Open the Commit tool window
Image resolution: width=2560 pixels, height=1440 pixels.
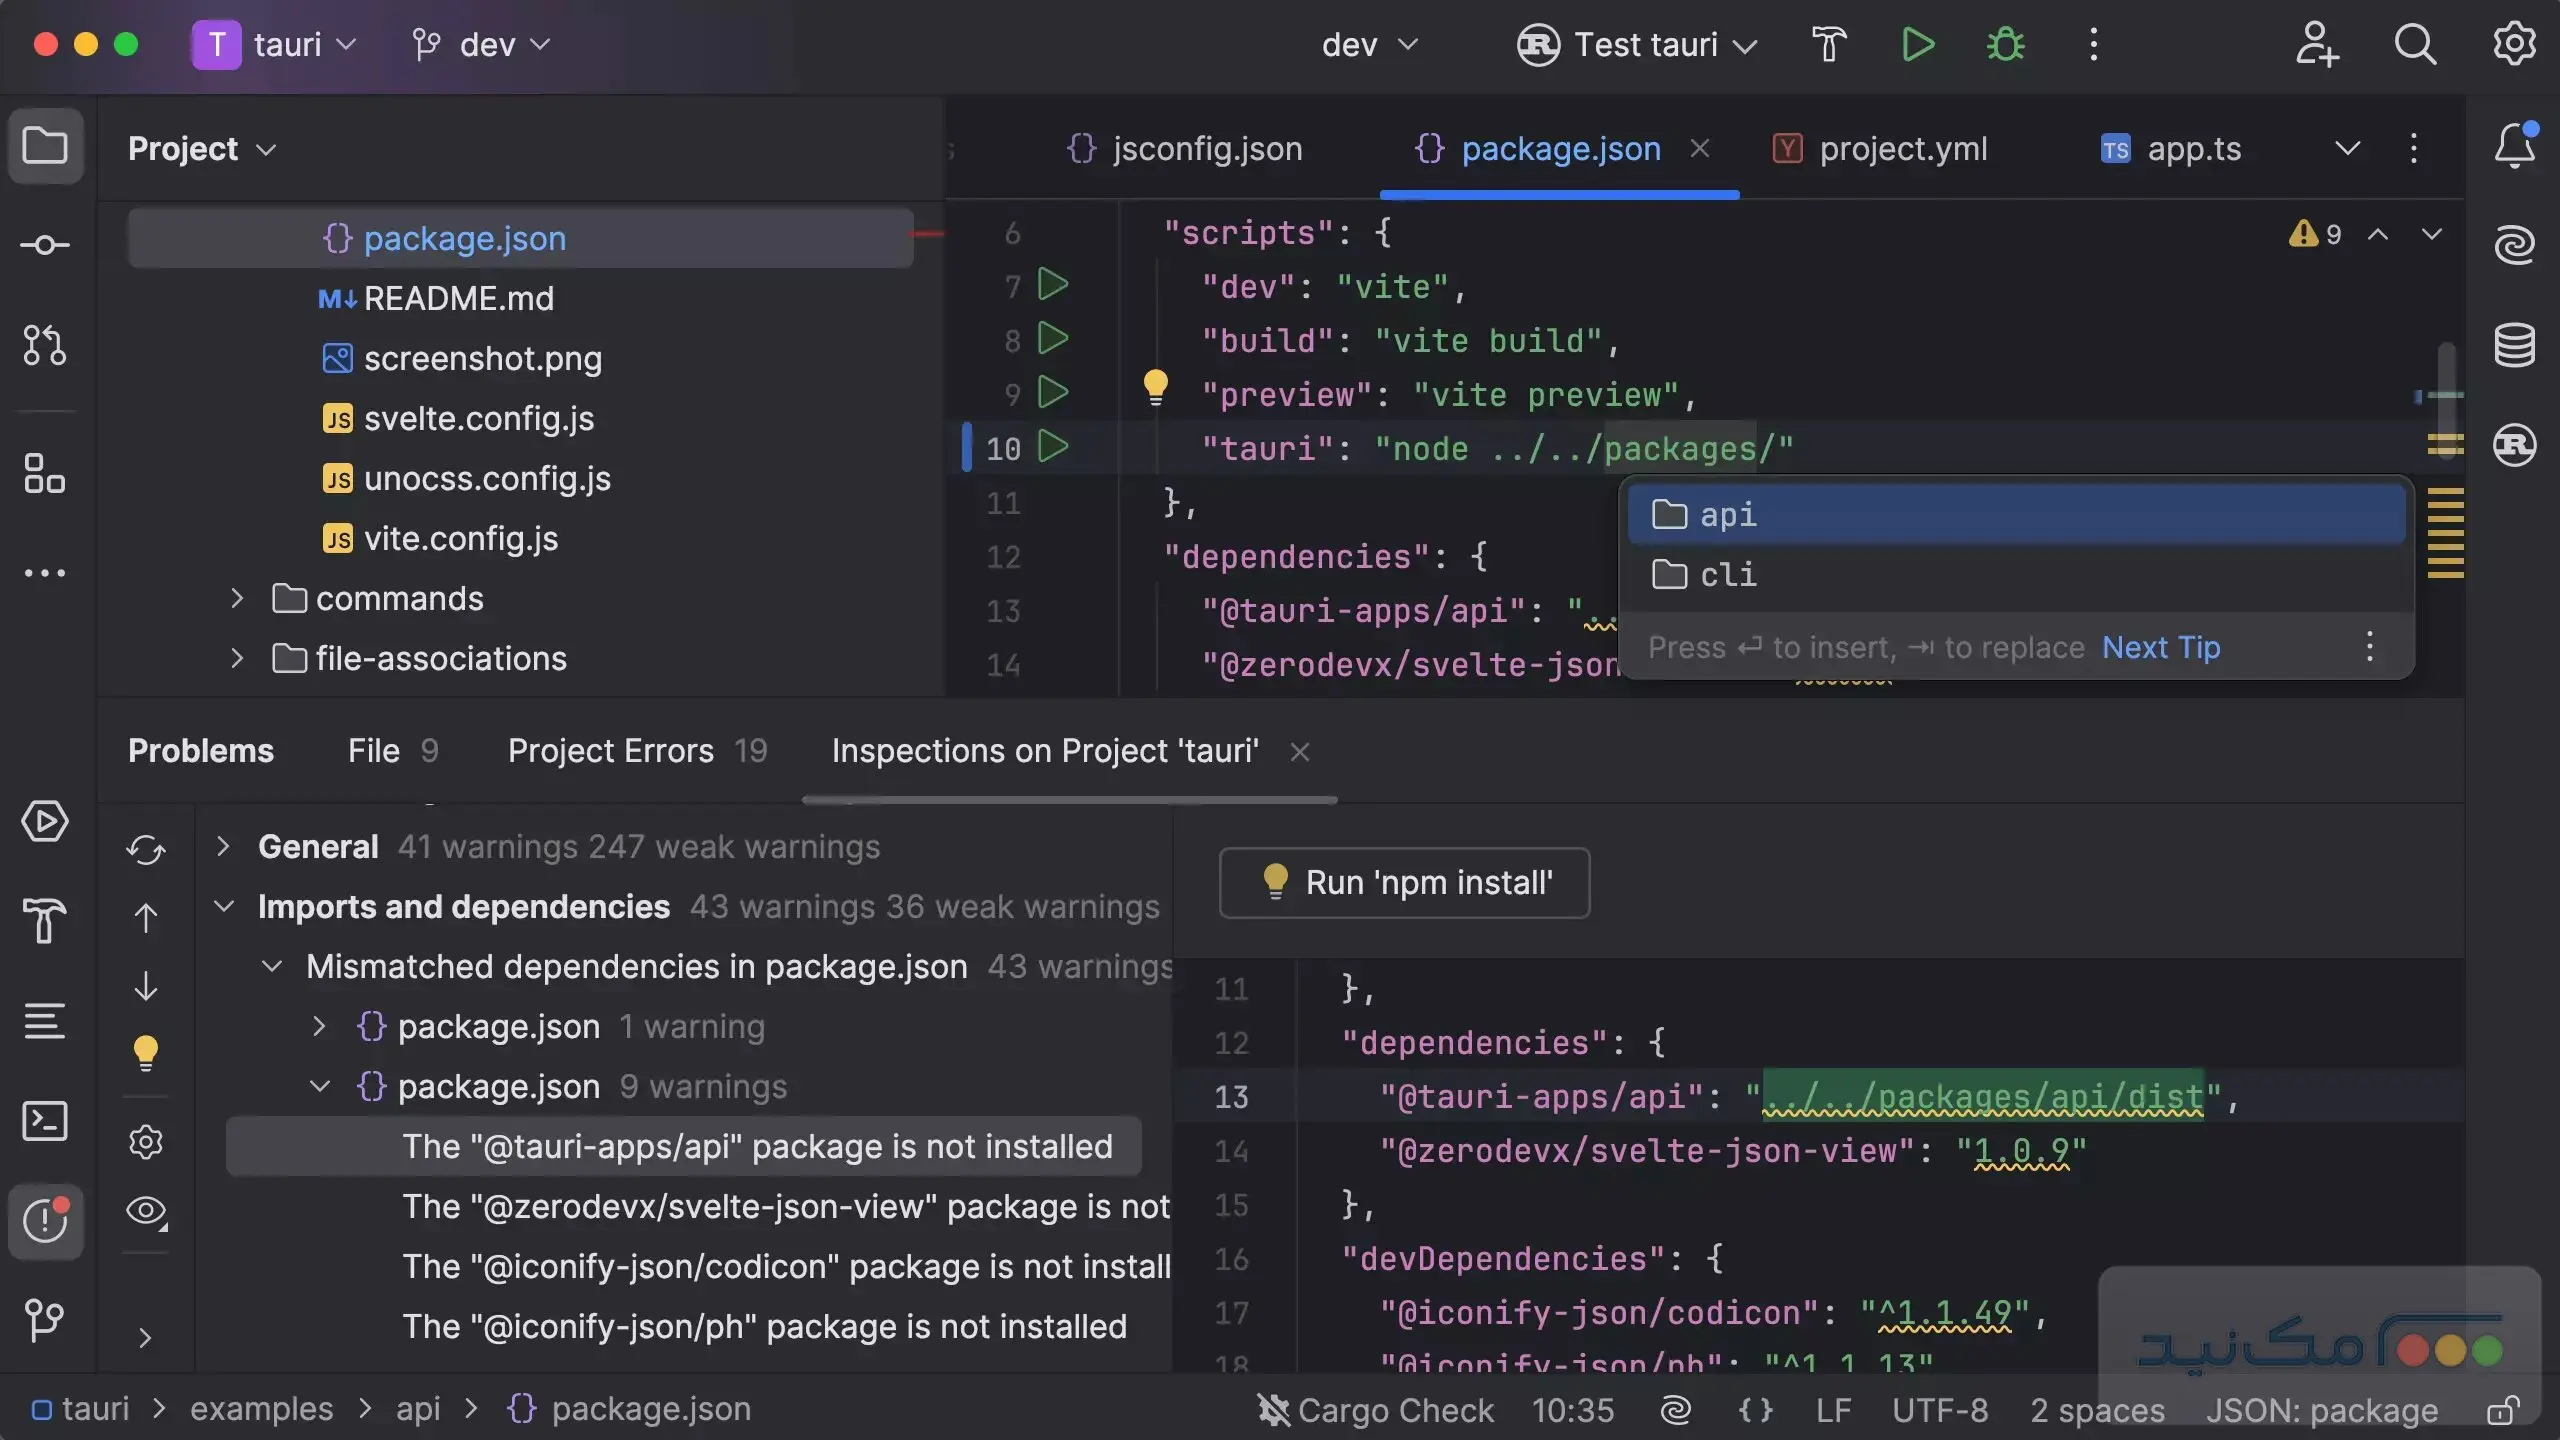tap(46, 243)
